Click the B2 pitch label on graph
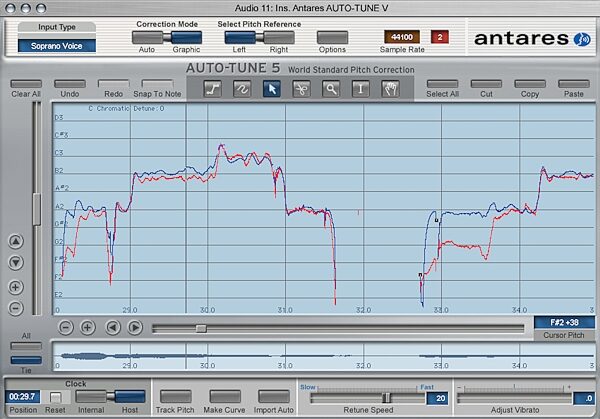This screenshot has width=600, height=419. pyautogui.click(x=59, y=171)
